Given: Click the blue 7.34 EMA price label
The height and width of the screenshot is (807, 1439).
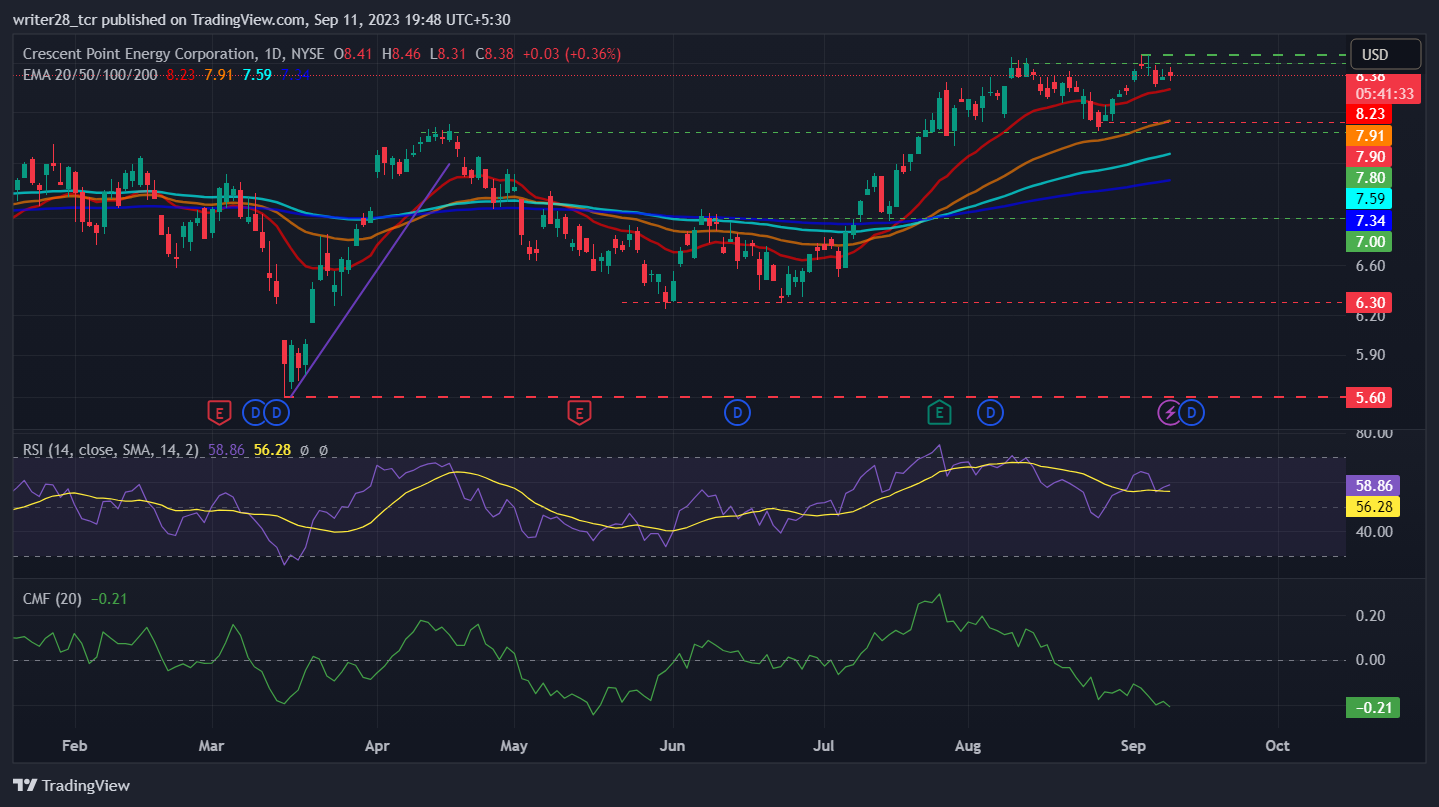Looking at the screenshot, I should [1369, 220].
